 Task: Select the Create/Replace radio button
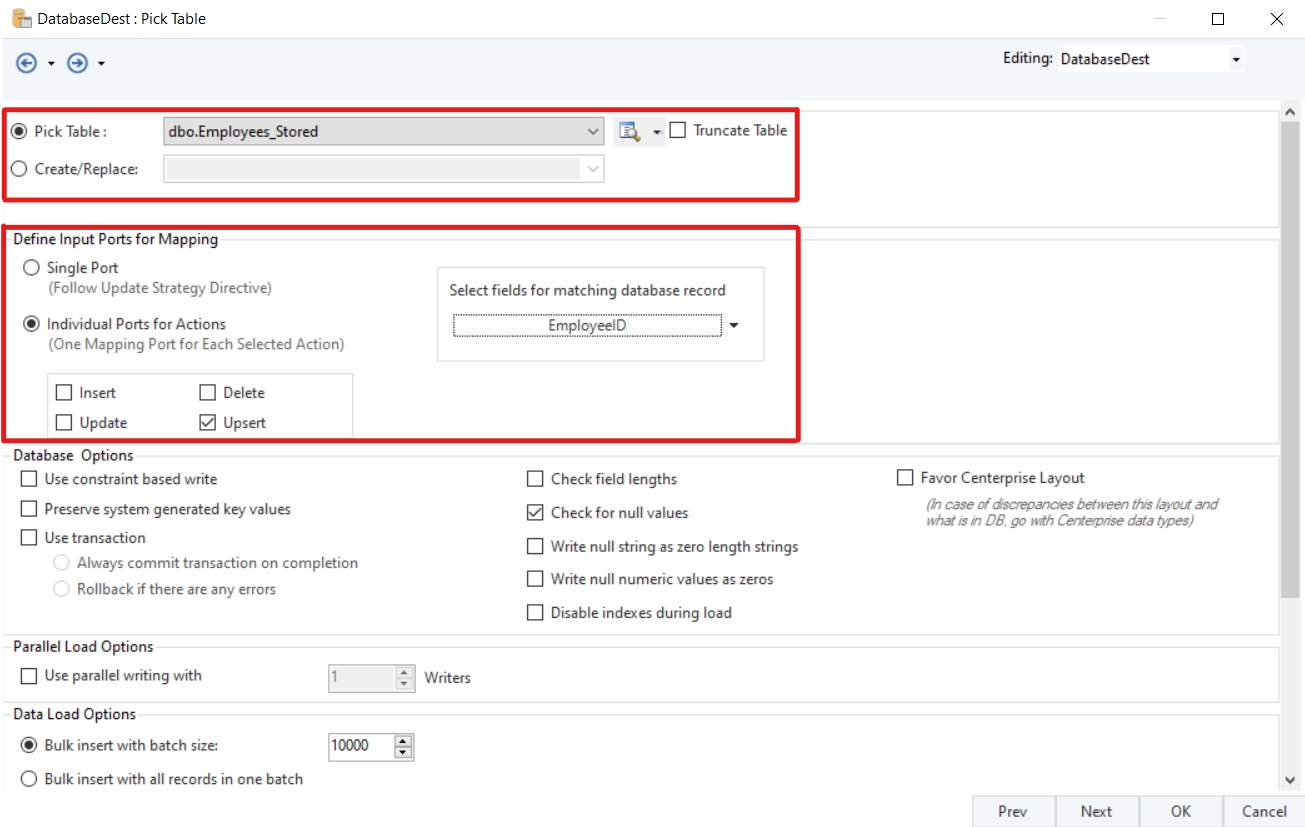[x=19, y=169]
